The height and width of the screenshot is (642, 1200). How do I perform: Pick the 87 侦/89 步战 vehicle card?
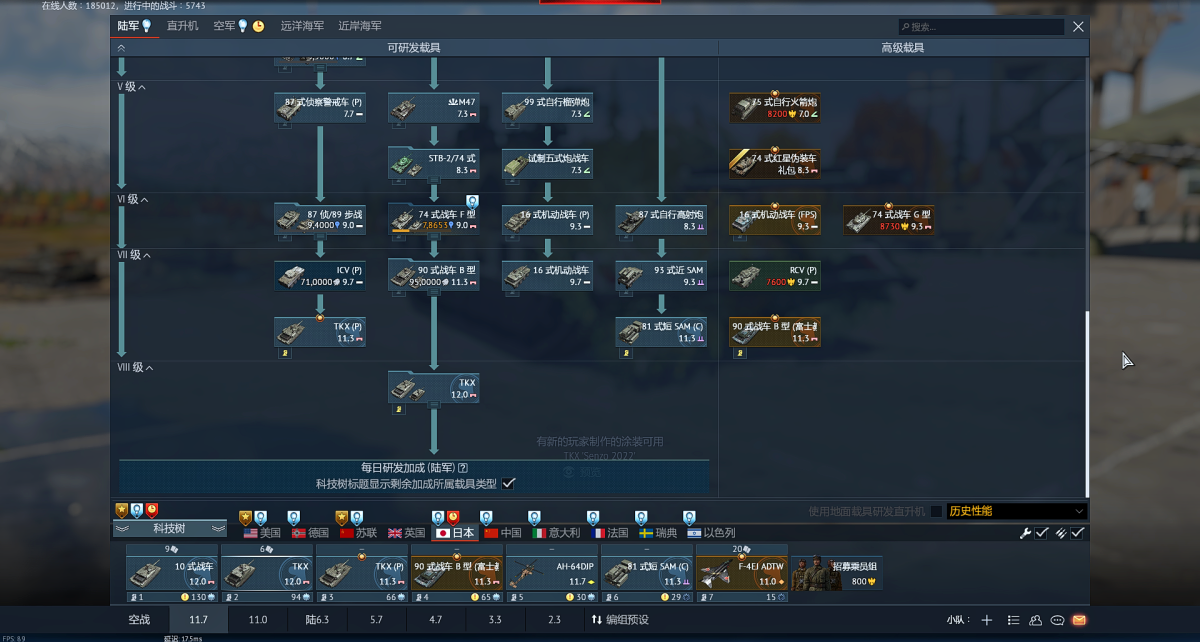320,219
